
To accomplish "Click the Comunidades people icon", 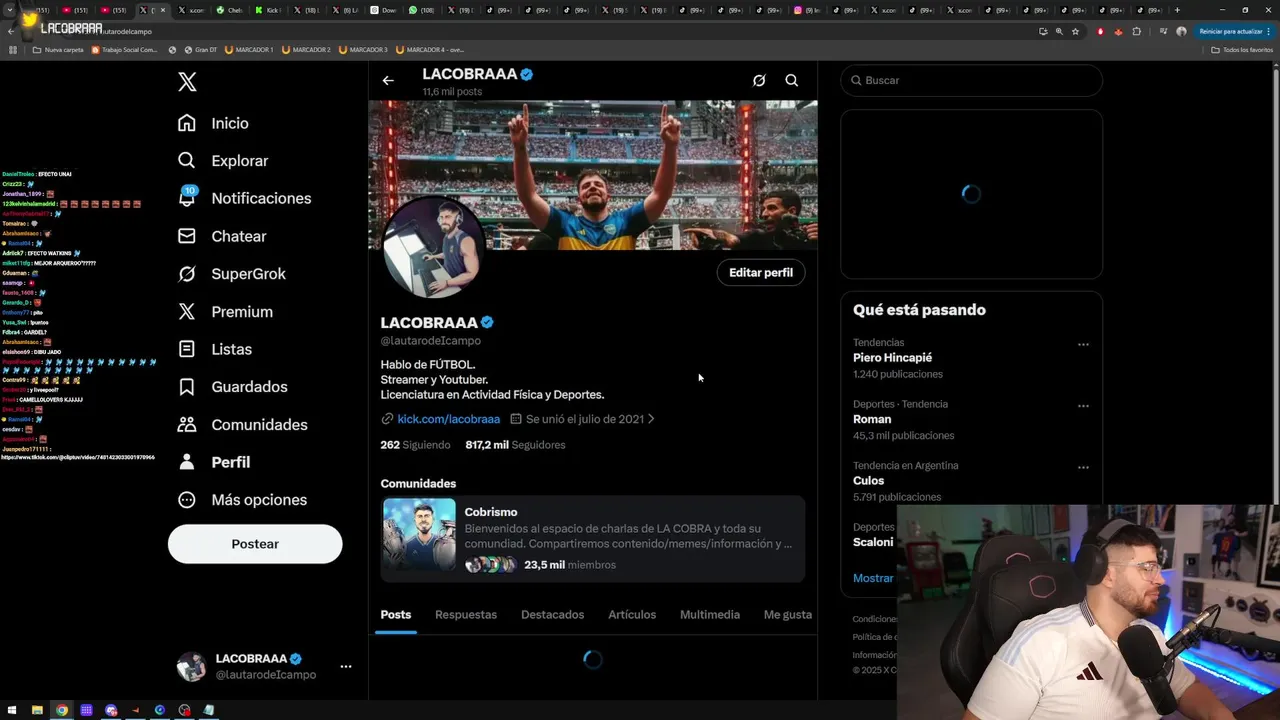I will 187,425.
